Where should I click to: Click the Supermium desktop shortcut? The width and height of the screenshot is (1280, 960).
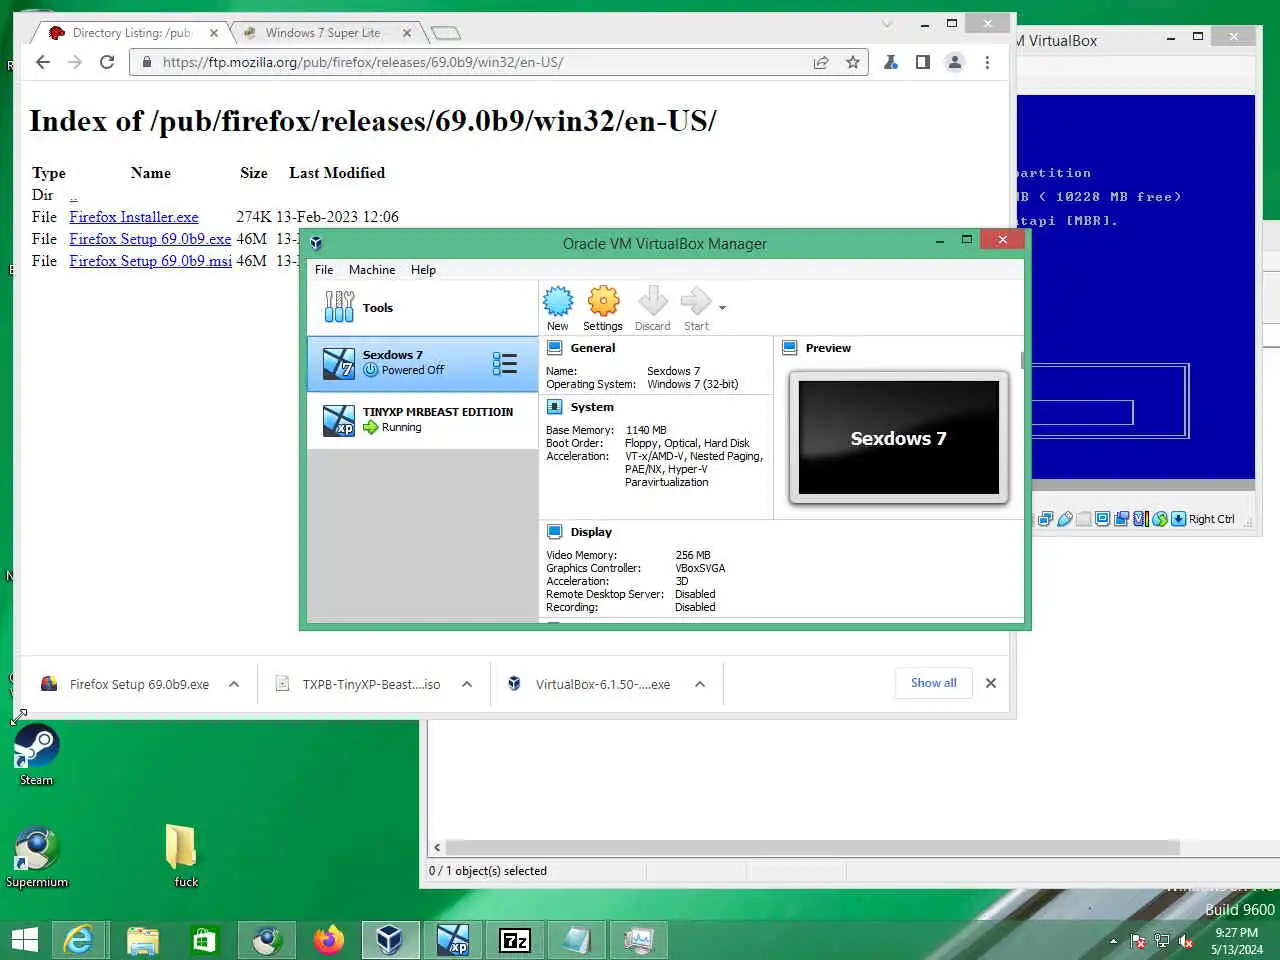pos(36,858)
